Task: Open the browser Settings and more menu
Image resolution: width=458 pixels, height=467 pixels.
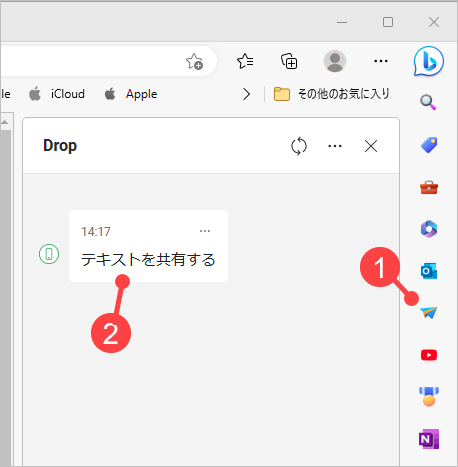Action: click(x=381, y=61)
